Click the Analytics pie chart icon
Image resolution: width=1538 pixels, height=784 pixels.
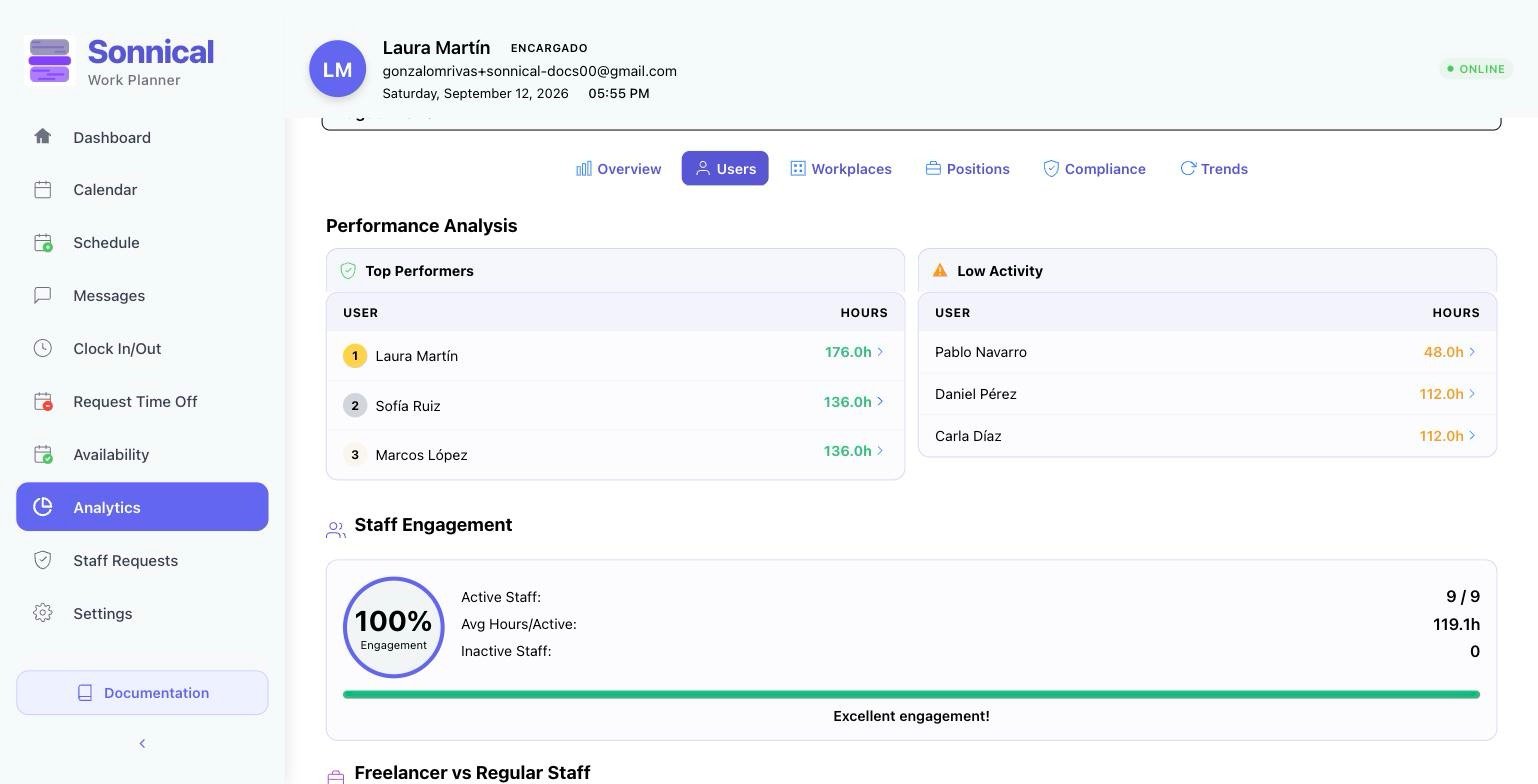tap(42, 507)
